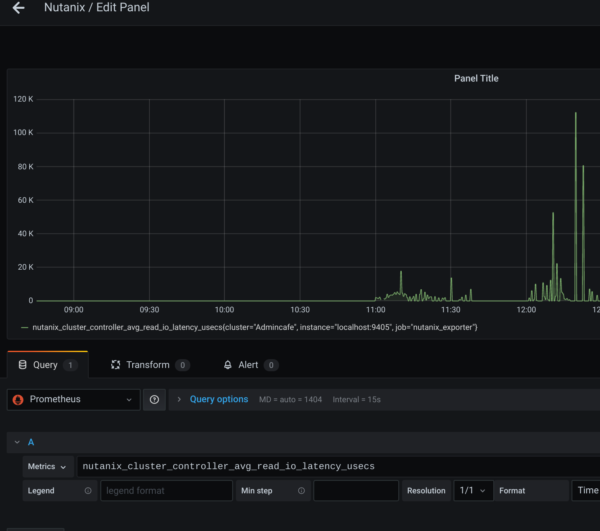Image resolution: width=600 pixels, height=531 pixels.
Task: Toggle the nutanix latency series legend entry
Action: tap(254, 327)
